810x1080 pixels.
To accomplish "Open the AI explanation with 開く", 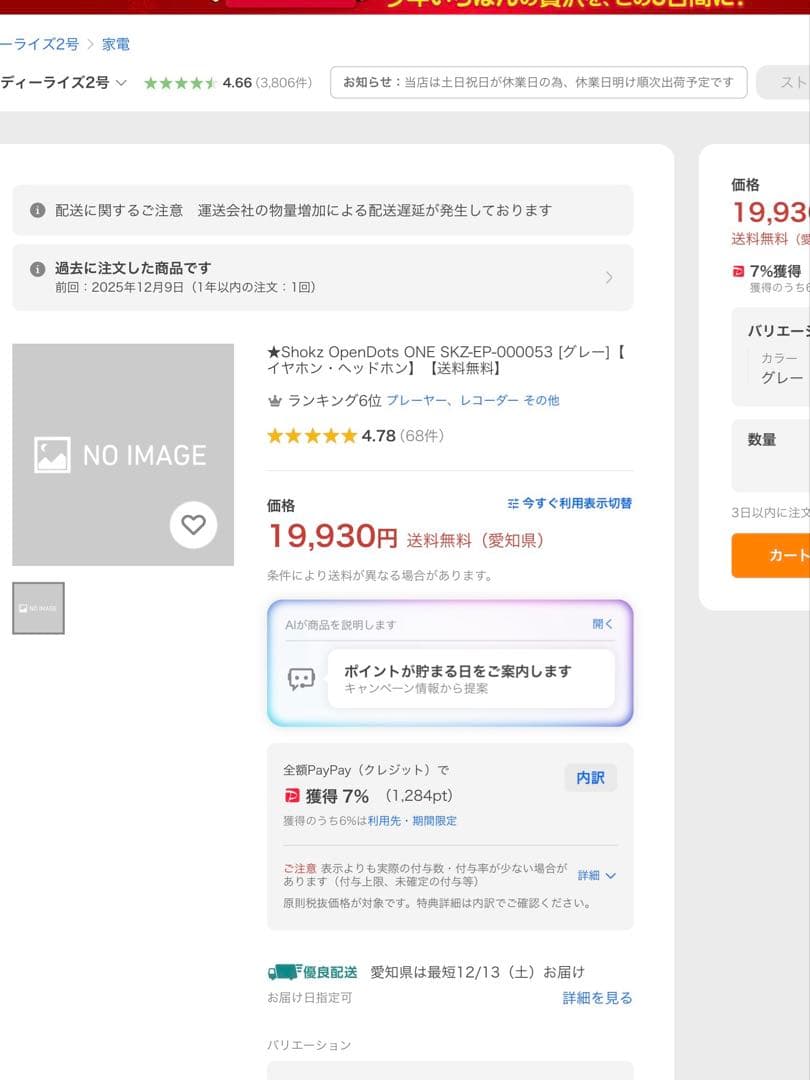I will click(x=602, y=623).
